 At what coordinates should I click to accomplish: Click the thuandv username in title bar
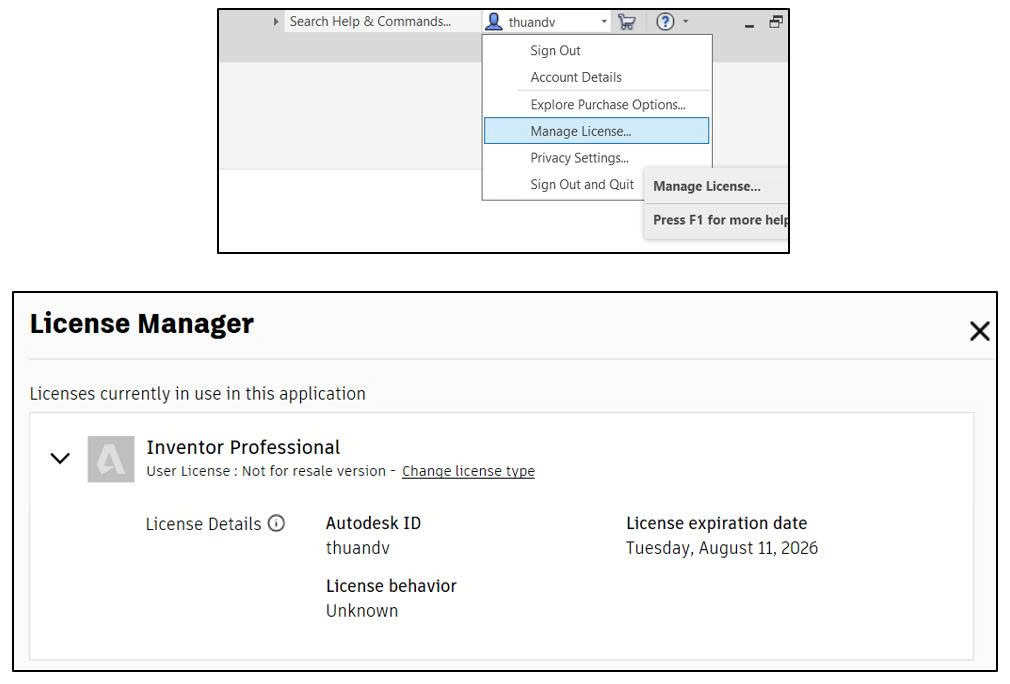tap(532, 22)
